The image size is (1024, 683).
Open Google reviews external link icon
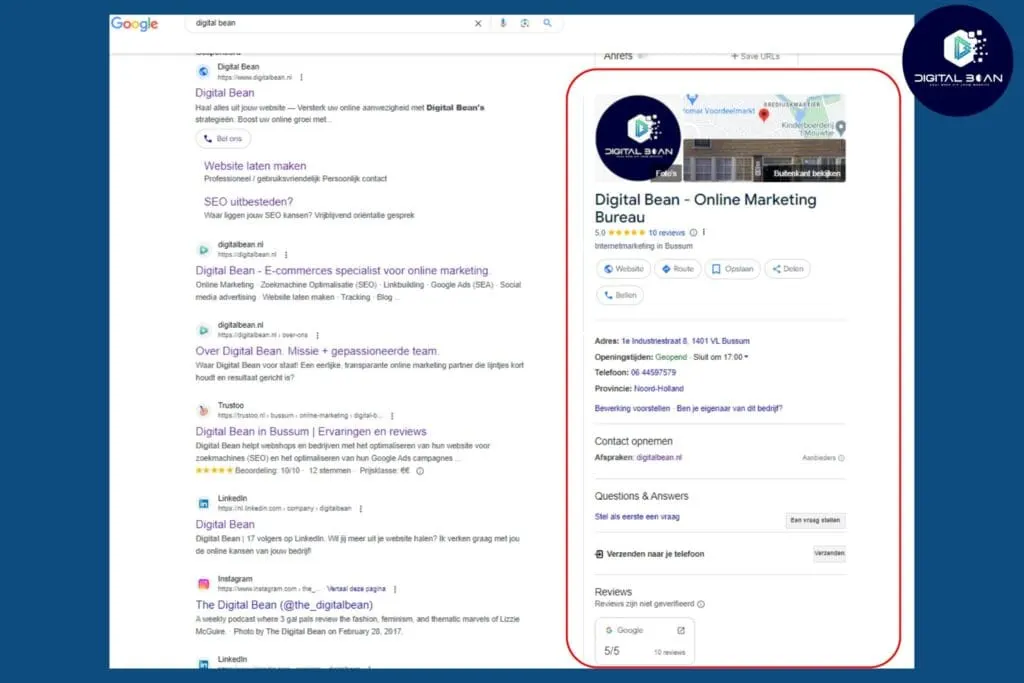(x=681, y=630)
